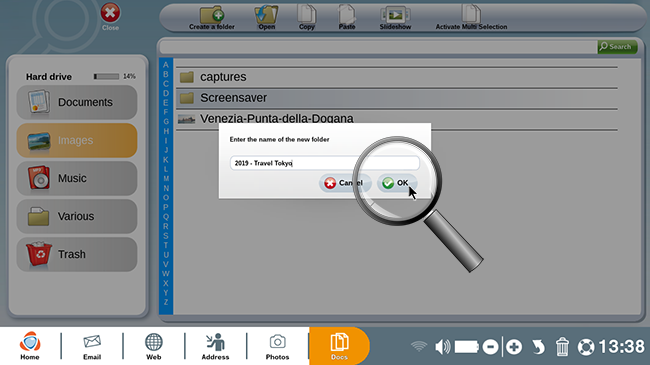This screenshot has height=365, width=650.
Task: Open Docs from bottom bar
Action: pos(339,346)
